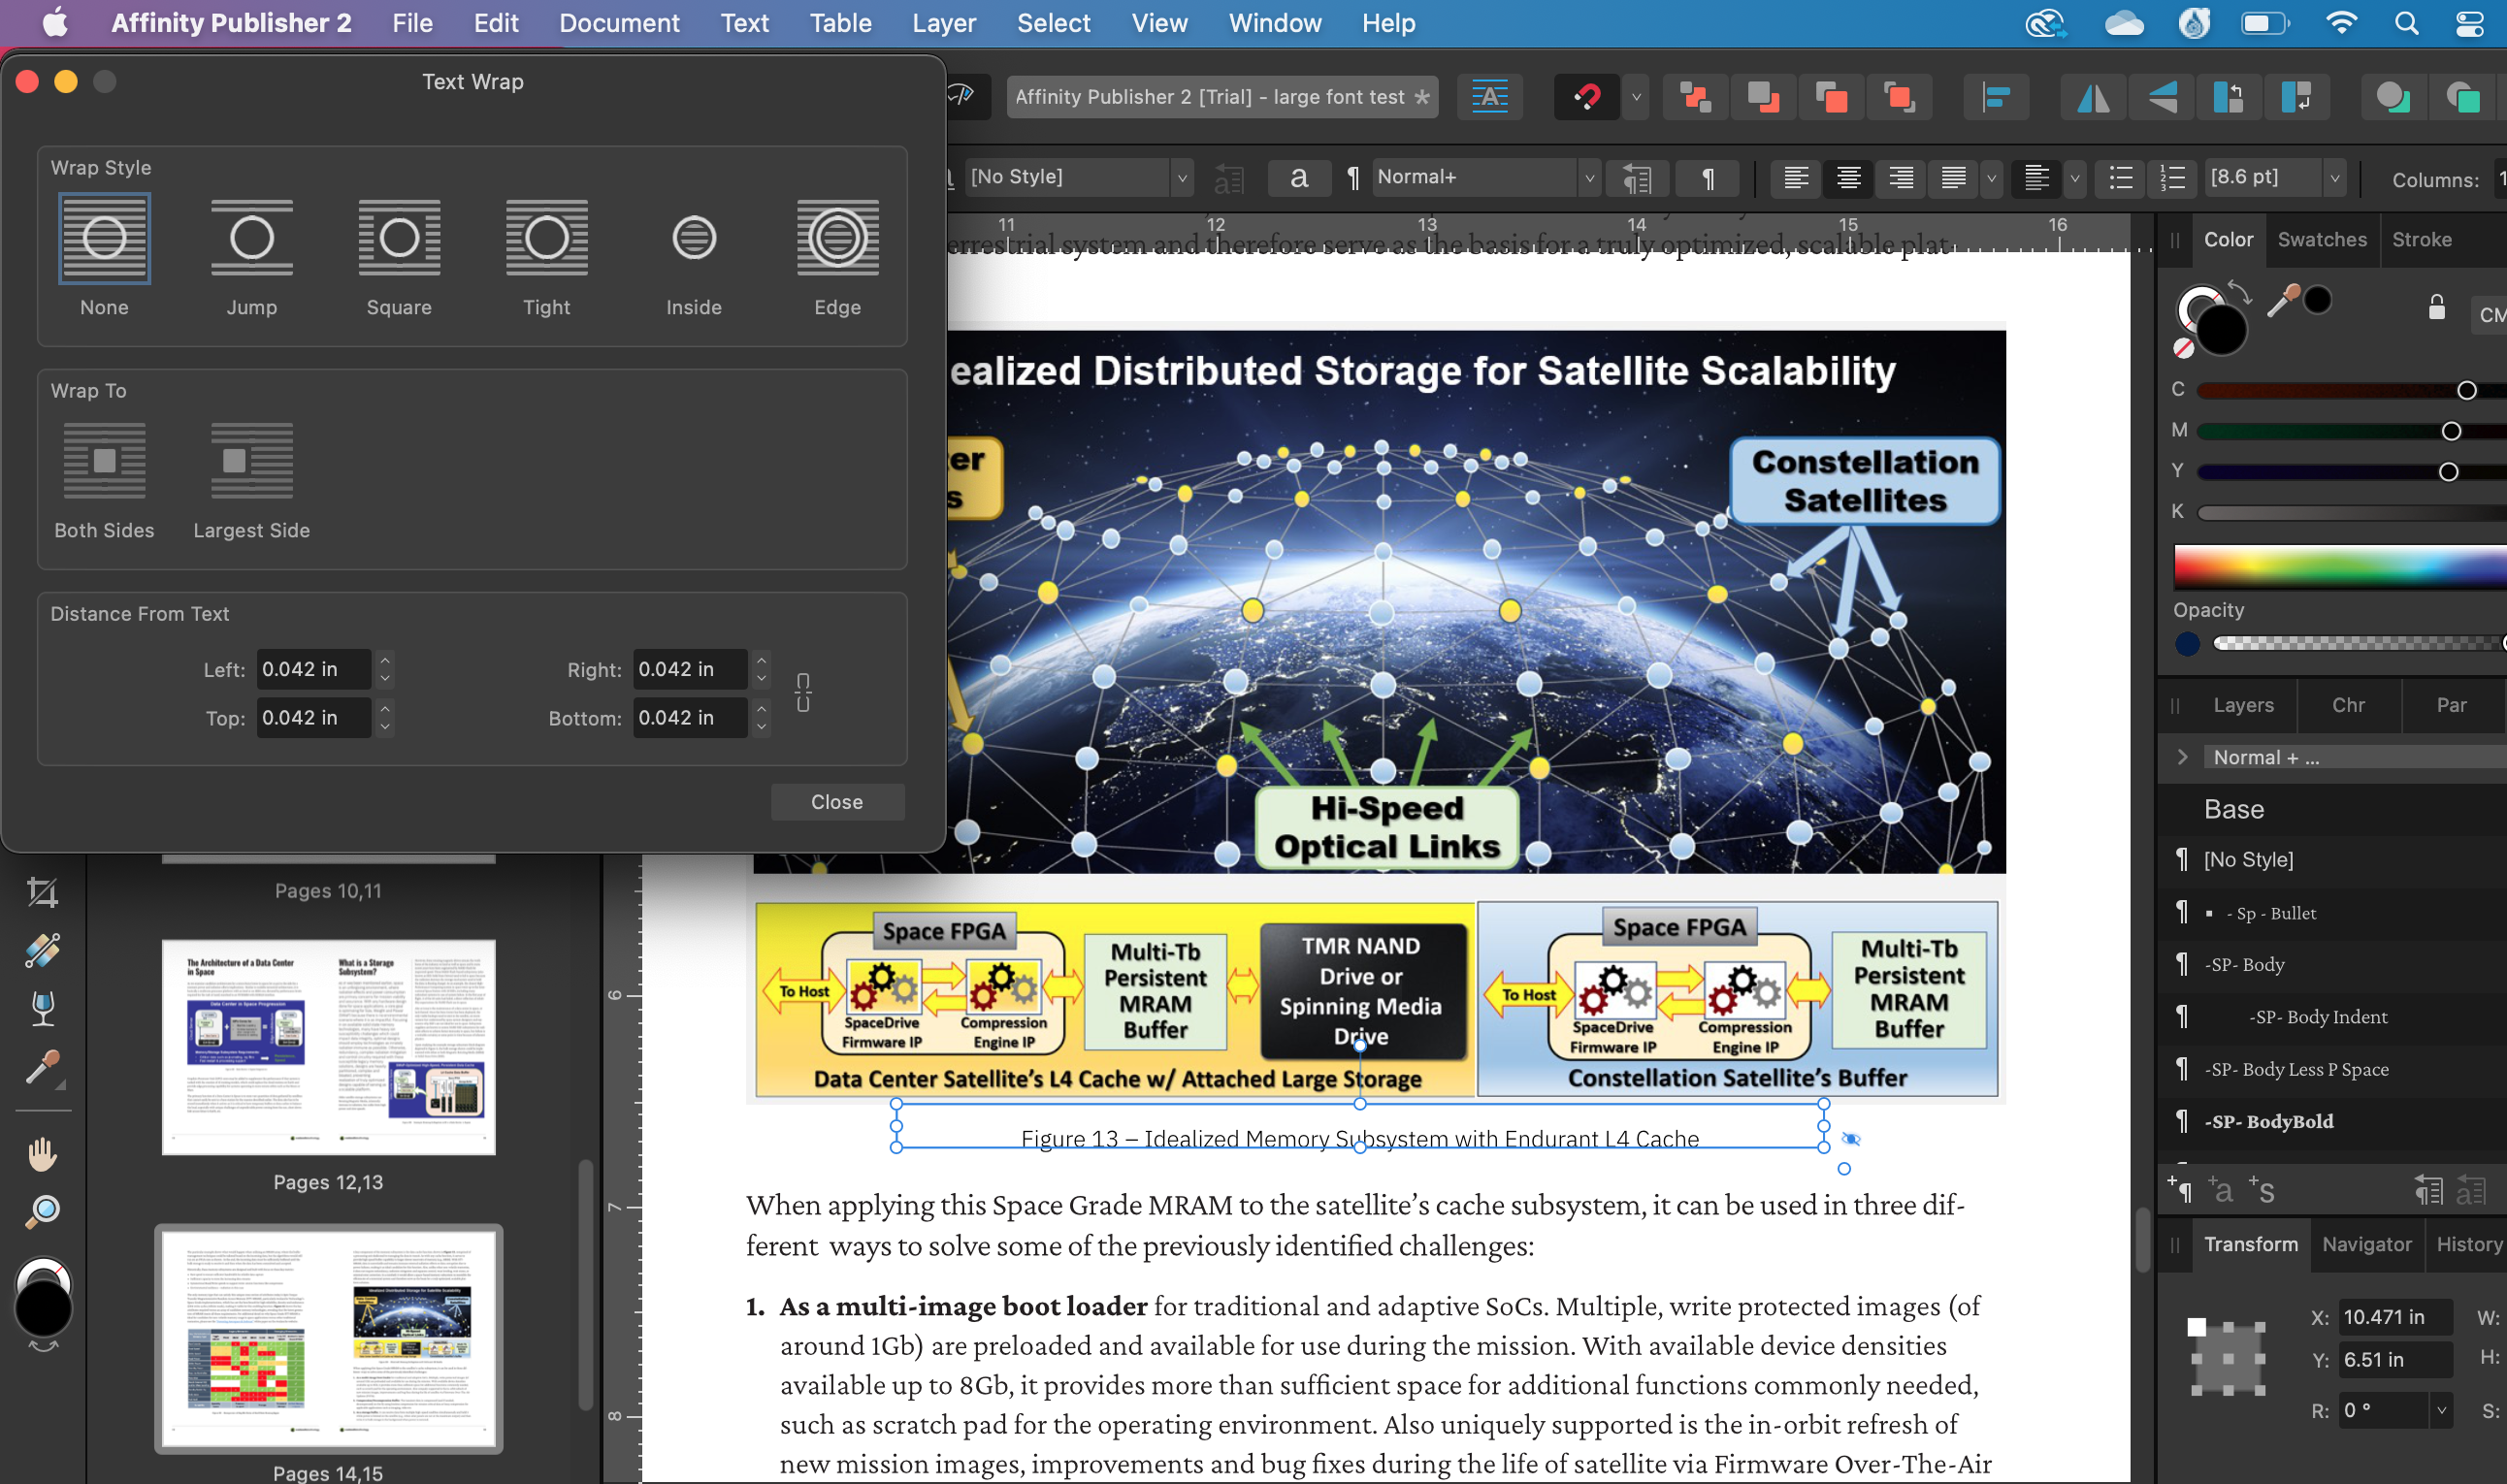Click Flip Vertical icon
Image resolution: width=2507 pixels, height=1484 pixels.
point(2162,97)
